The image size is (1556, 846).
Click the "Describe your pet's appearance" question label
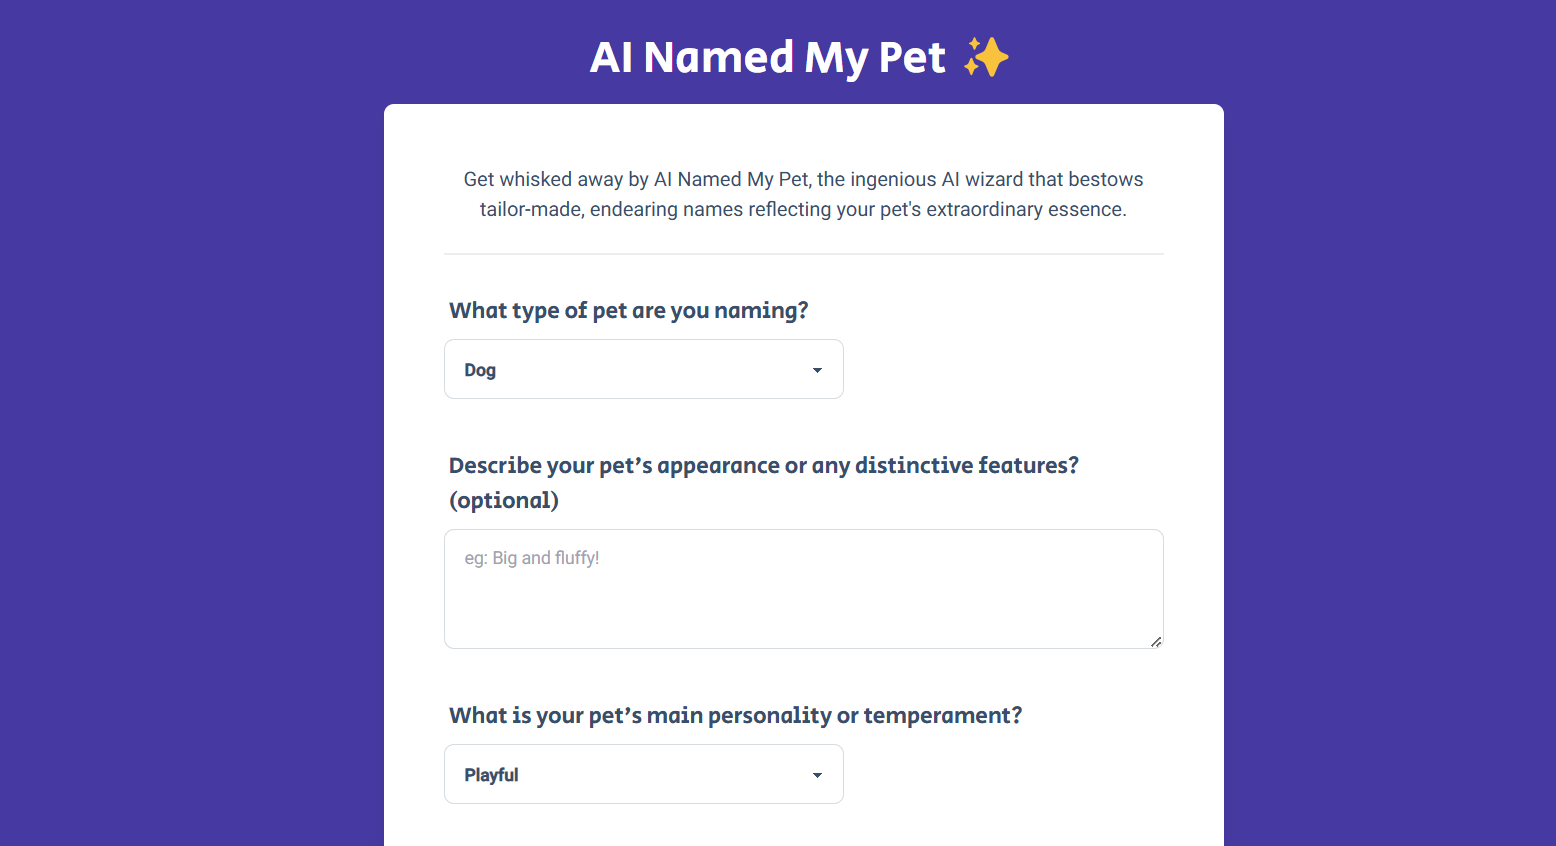point(763,466)
